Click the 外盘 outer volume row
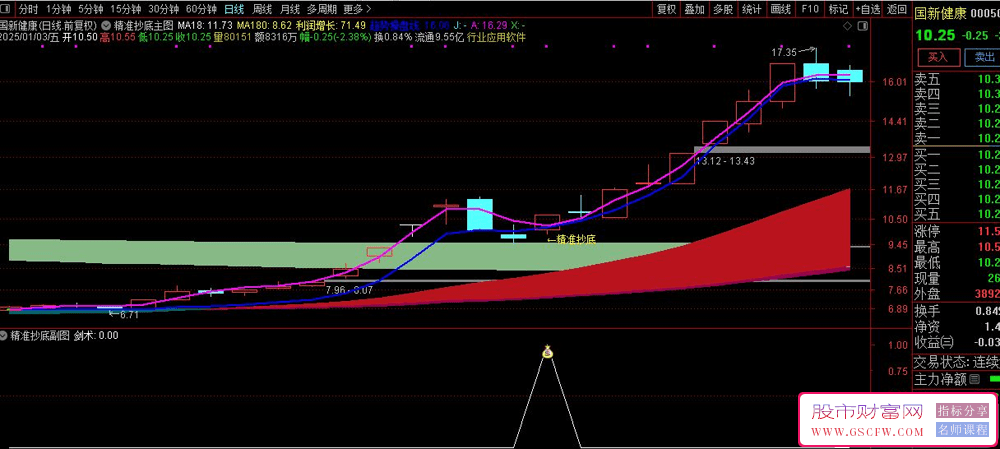The width and height of the screenshot is (1000, 449). 957,294
